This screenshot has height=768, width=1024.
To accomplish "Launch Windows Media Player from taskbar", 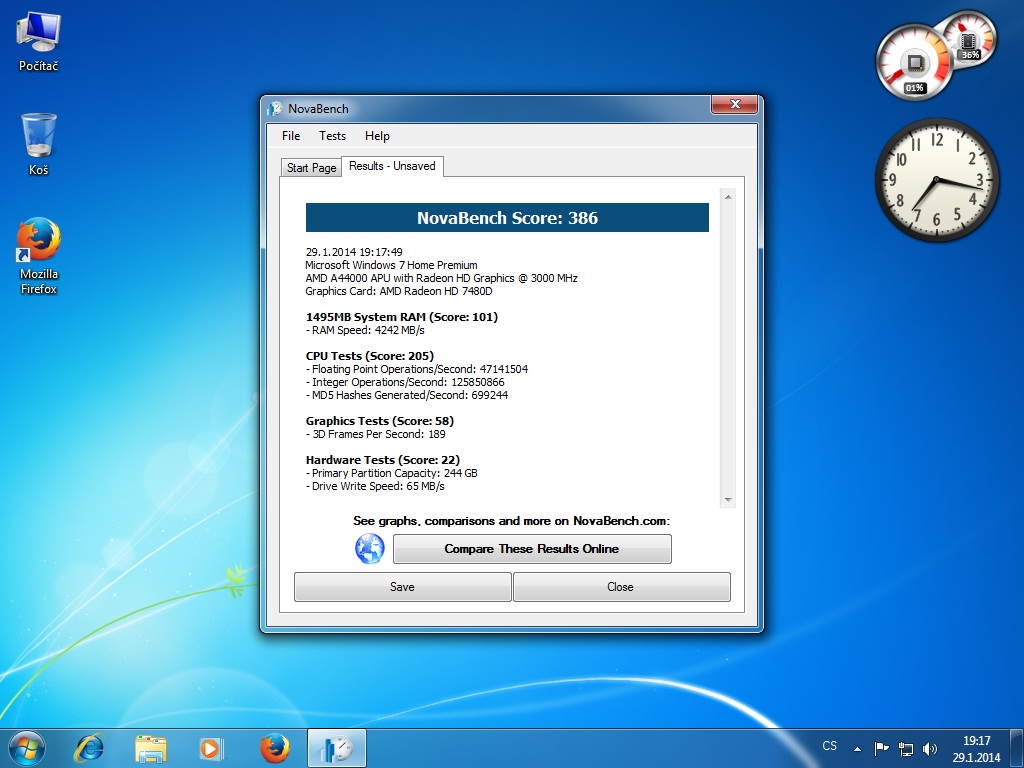I will point(211,748).
